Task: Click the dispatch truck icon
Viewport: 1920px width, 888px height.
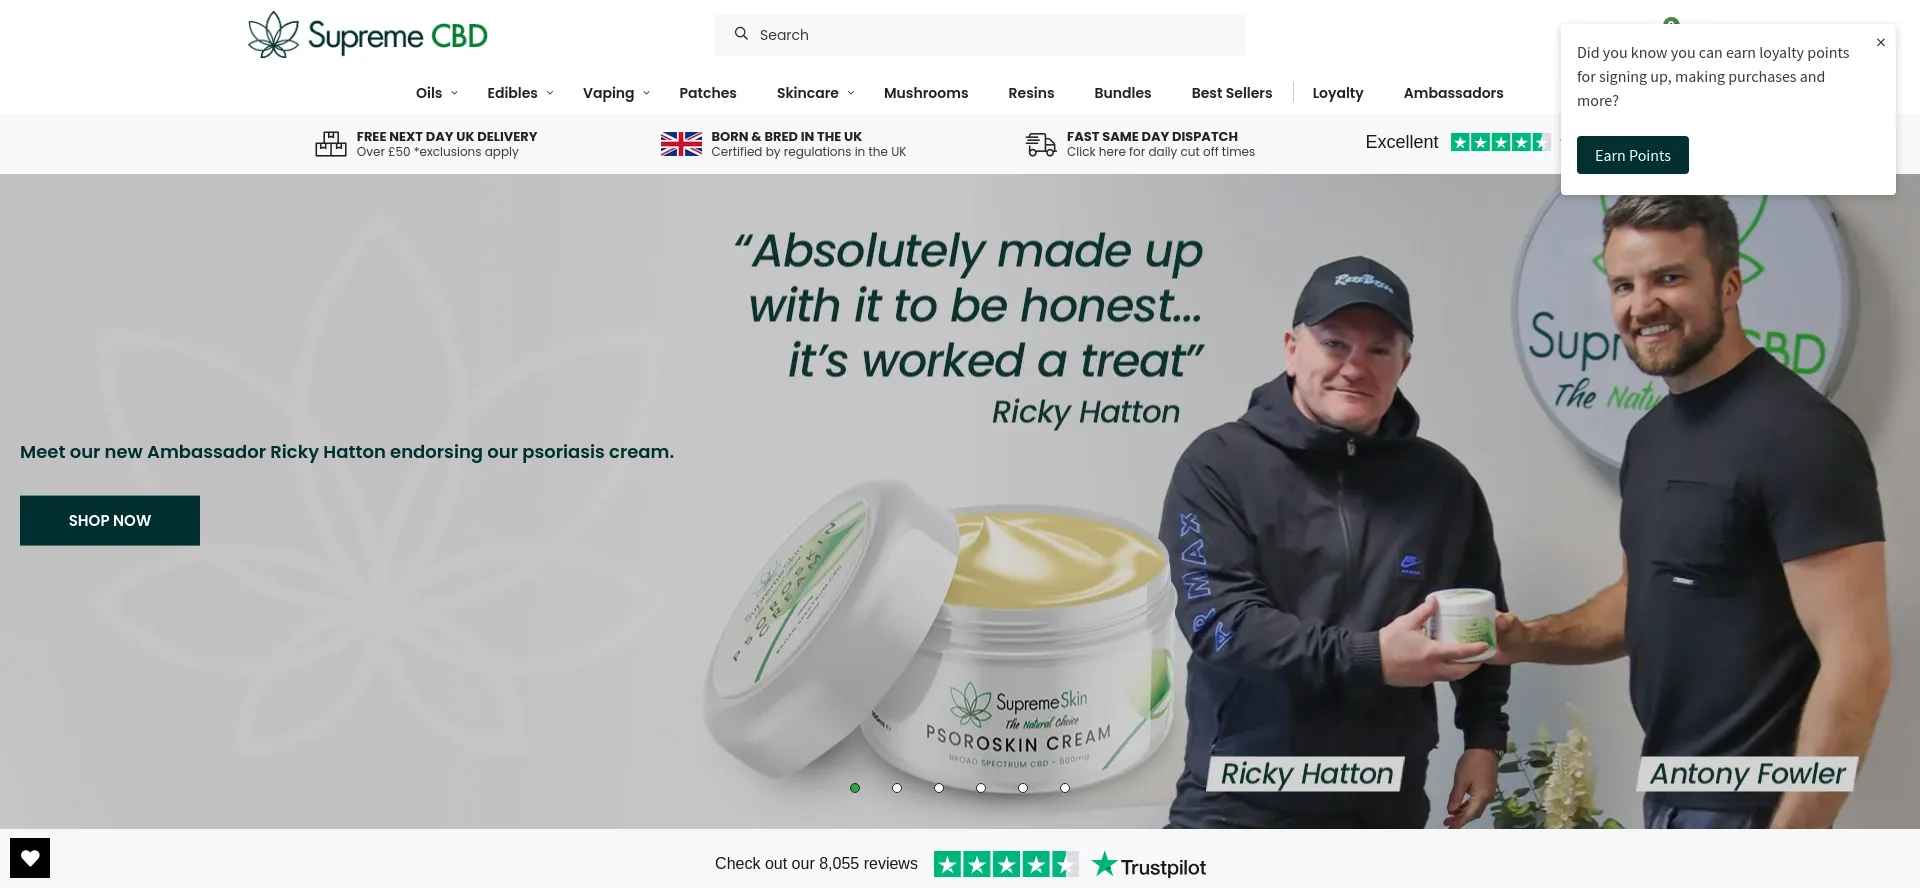Action: (x=1041, y=144)
